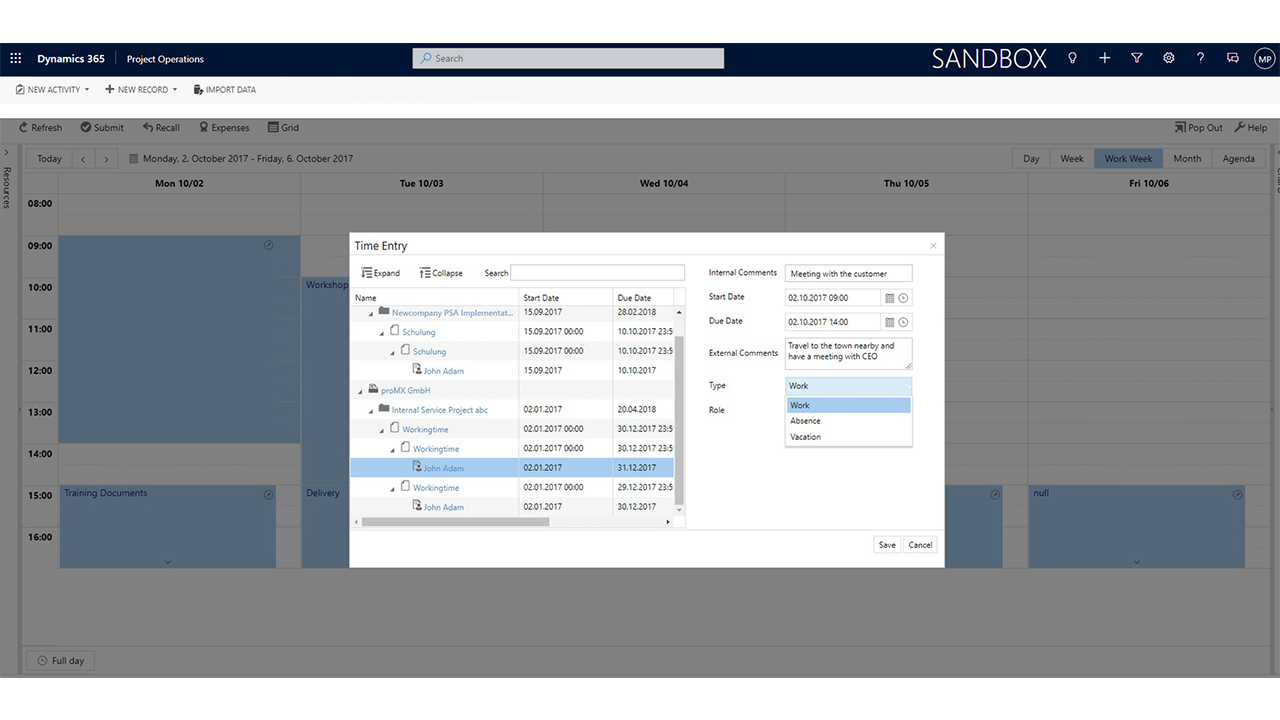Collapse the proMX GmbH tree node
The image size is (1280, 720).
pyautogui.click(x=361, y=391)
